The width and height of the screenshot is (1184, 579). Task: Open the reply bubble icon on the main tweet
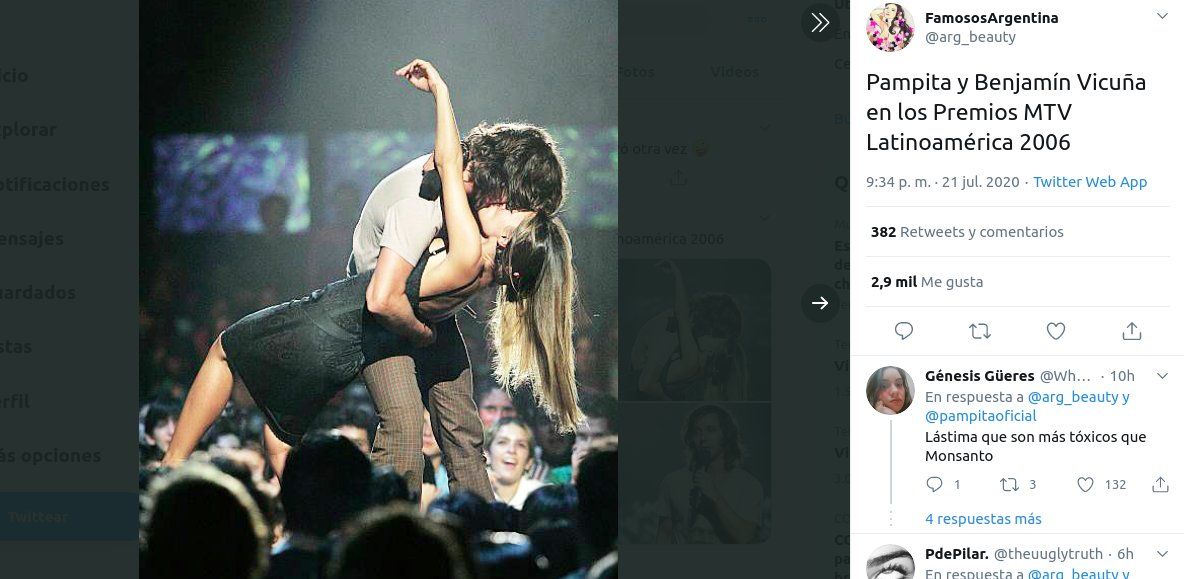point(903,330)
